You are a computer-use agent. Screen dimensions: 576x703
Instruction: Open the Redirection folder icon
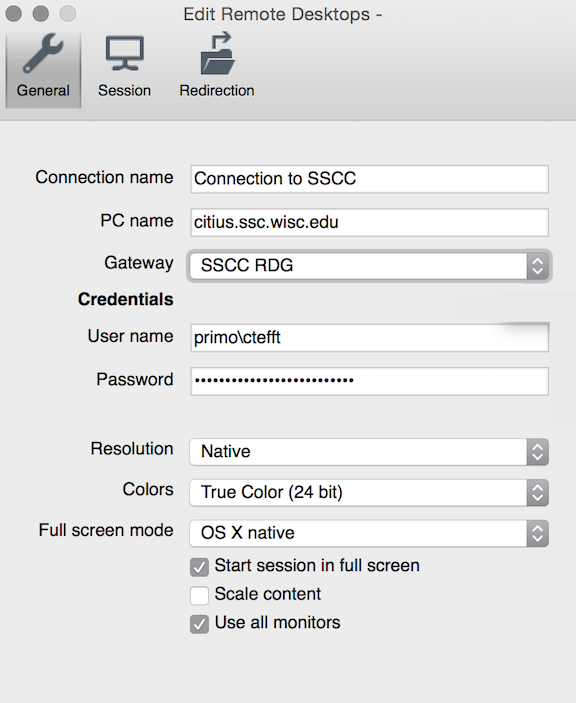pos(217,53)
